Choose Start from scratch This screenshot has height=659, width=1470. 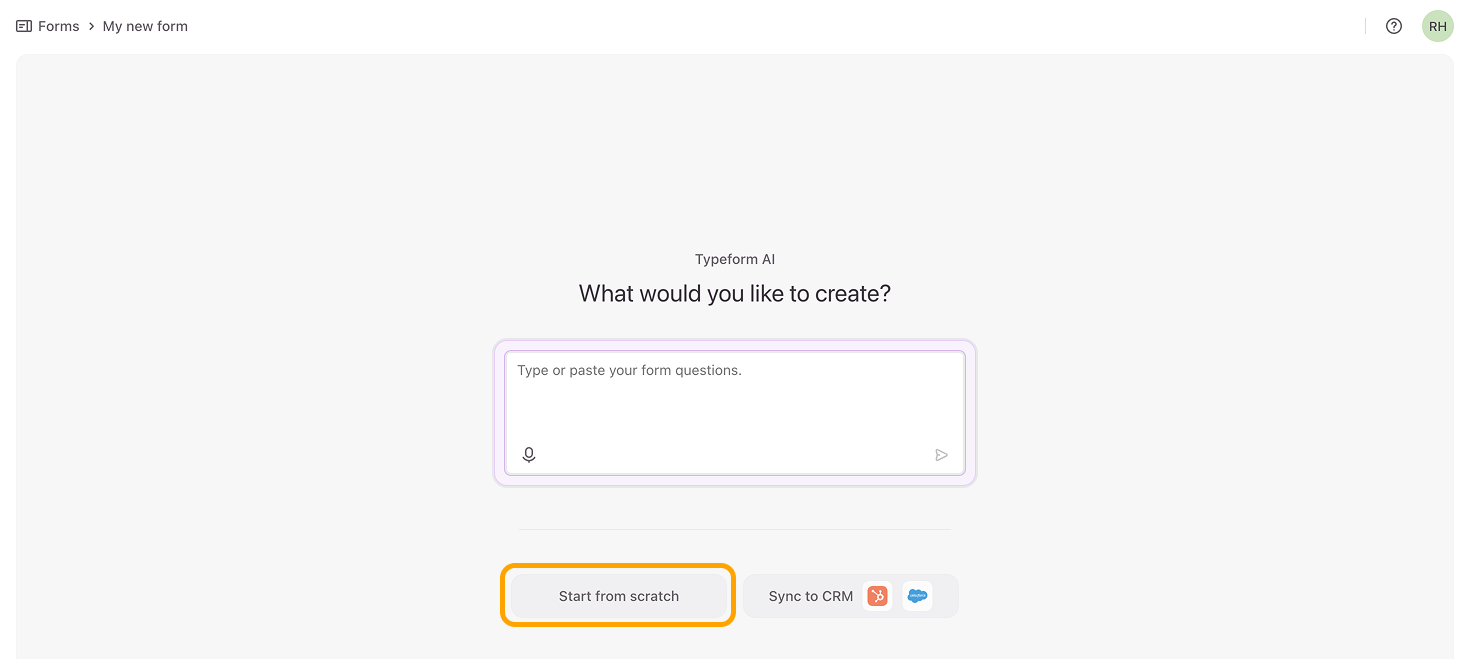point(618,596)
